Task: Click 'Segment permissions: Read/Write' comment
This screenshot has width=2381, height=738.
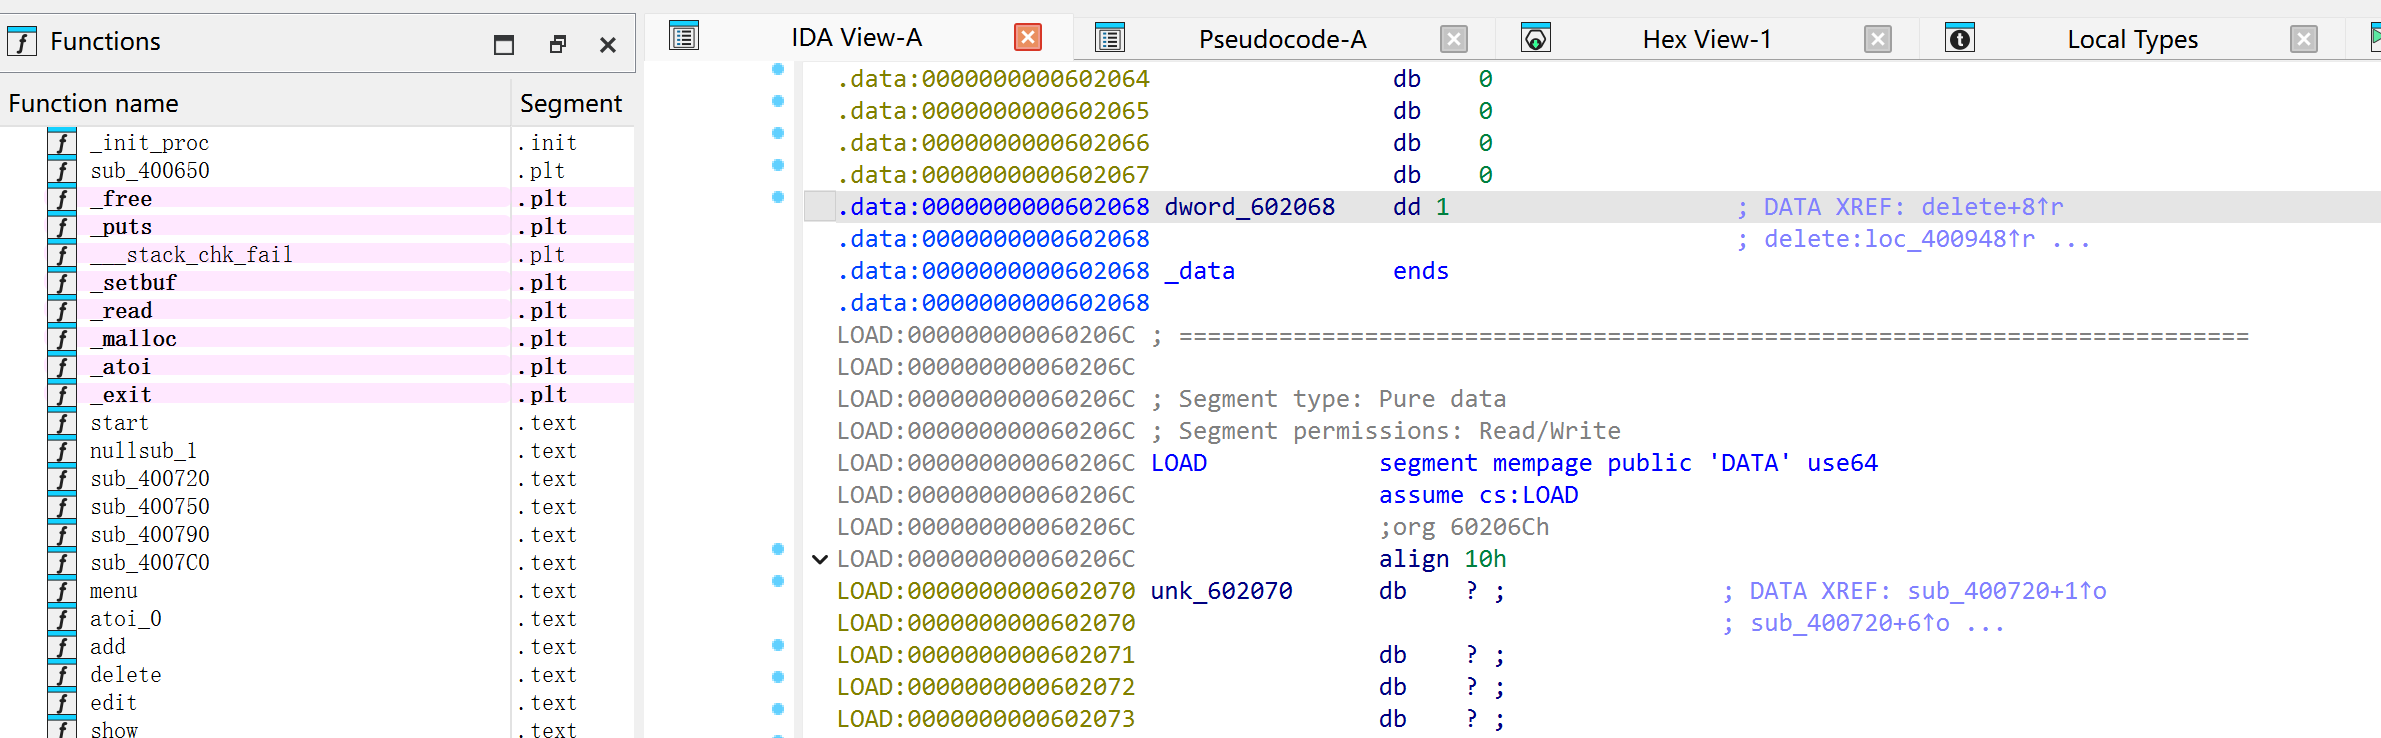Action: (x=1399, y=431)
